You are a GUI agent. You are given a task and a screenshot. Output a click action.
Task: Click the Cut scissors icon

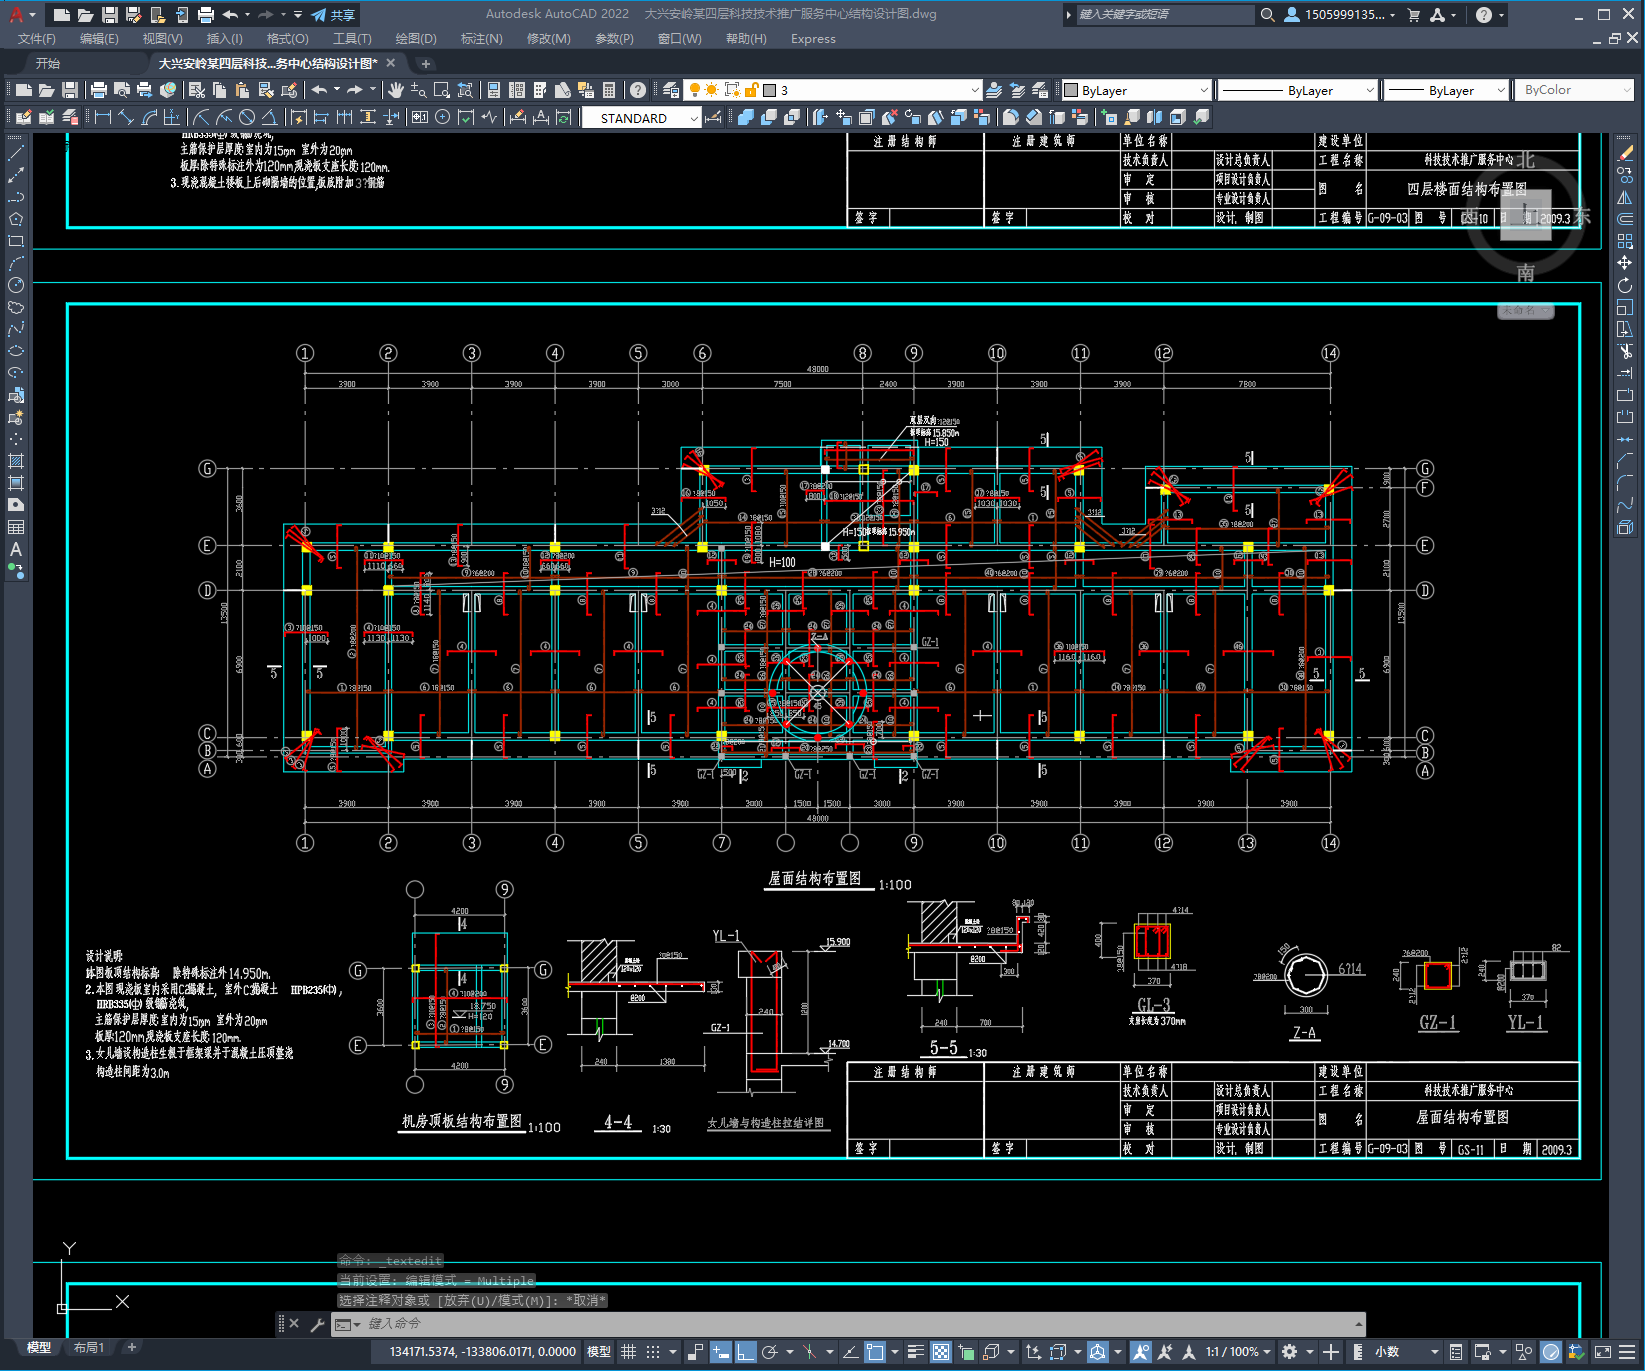[196, 90]
